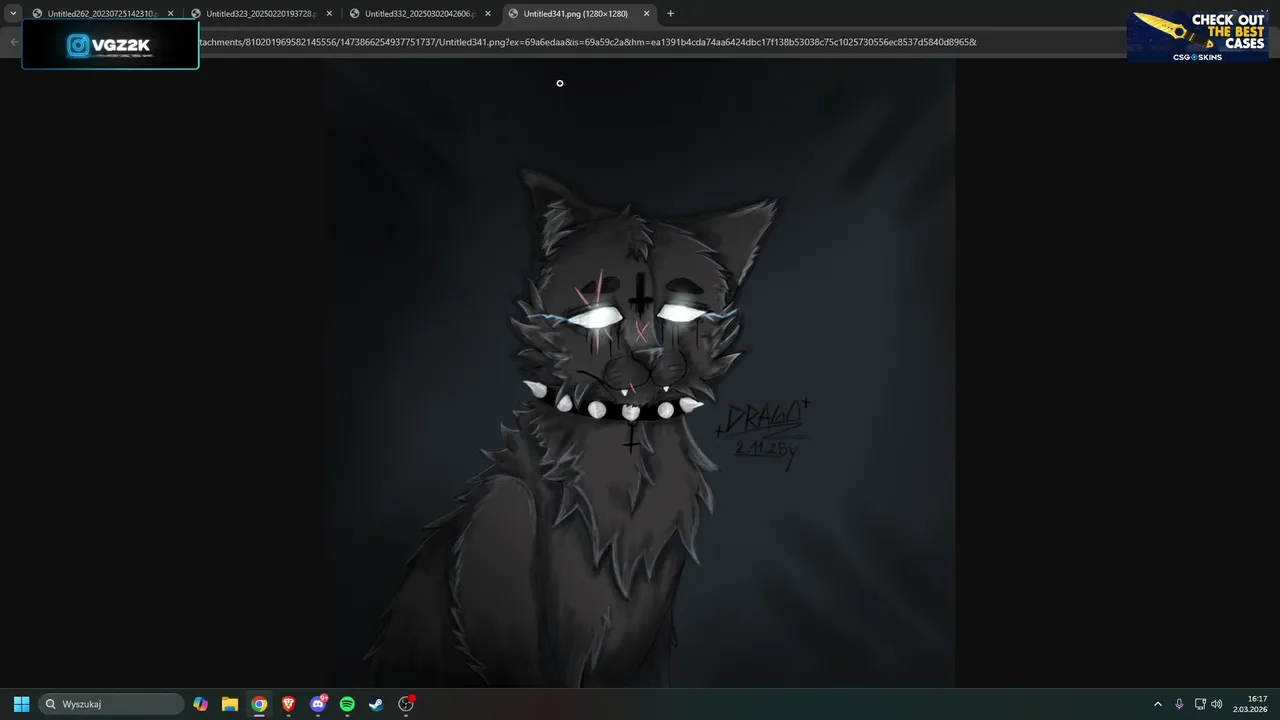This screenshot has width=1280, height=720.
Task: Open the clock and date panel
Action: coord(1252,704)
